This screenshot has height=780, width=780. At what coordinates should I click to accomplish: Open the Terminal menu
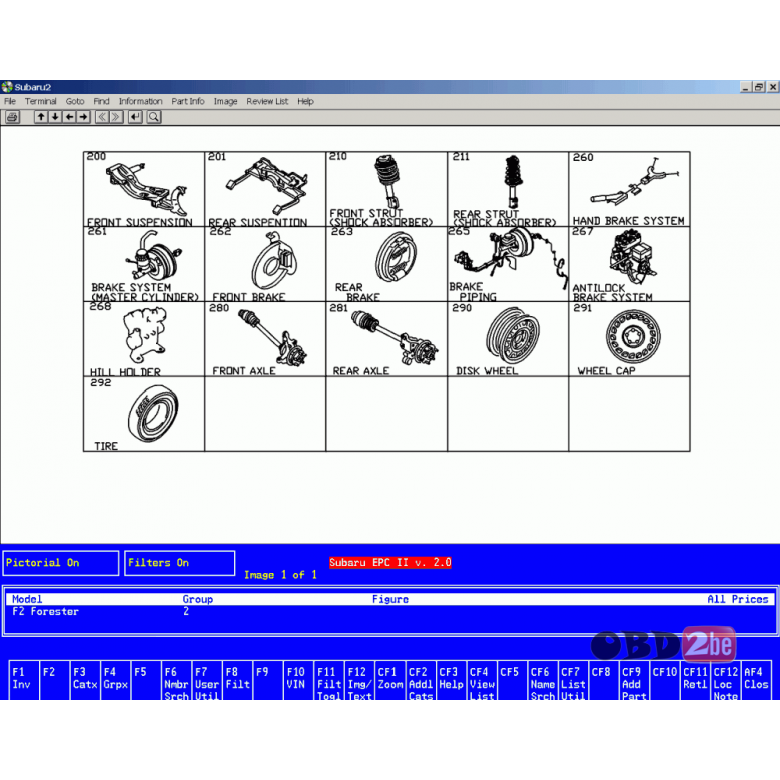pos(41,101)
